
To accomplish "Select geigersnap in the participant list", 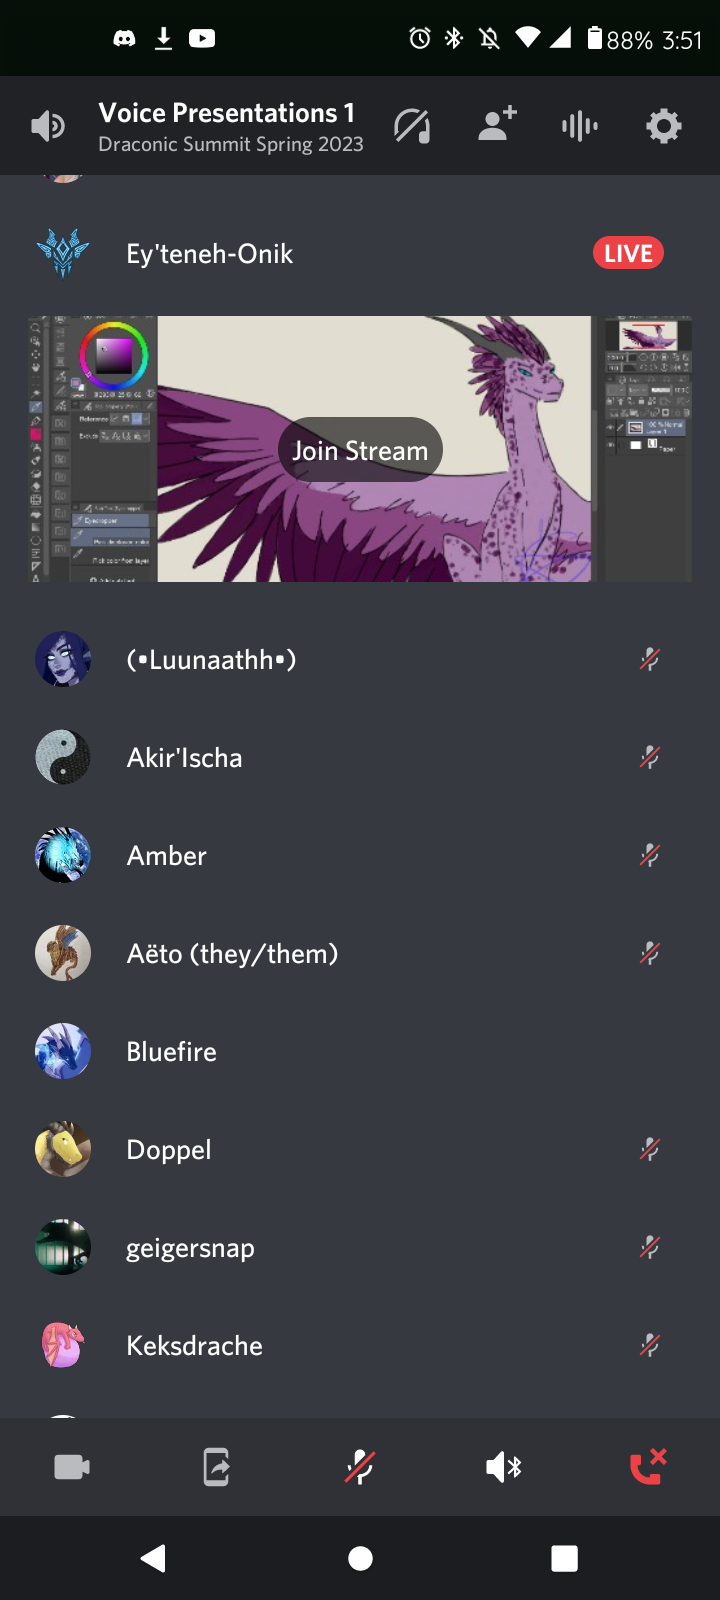I will pos(360,1247).
